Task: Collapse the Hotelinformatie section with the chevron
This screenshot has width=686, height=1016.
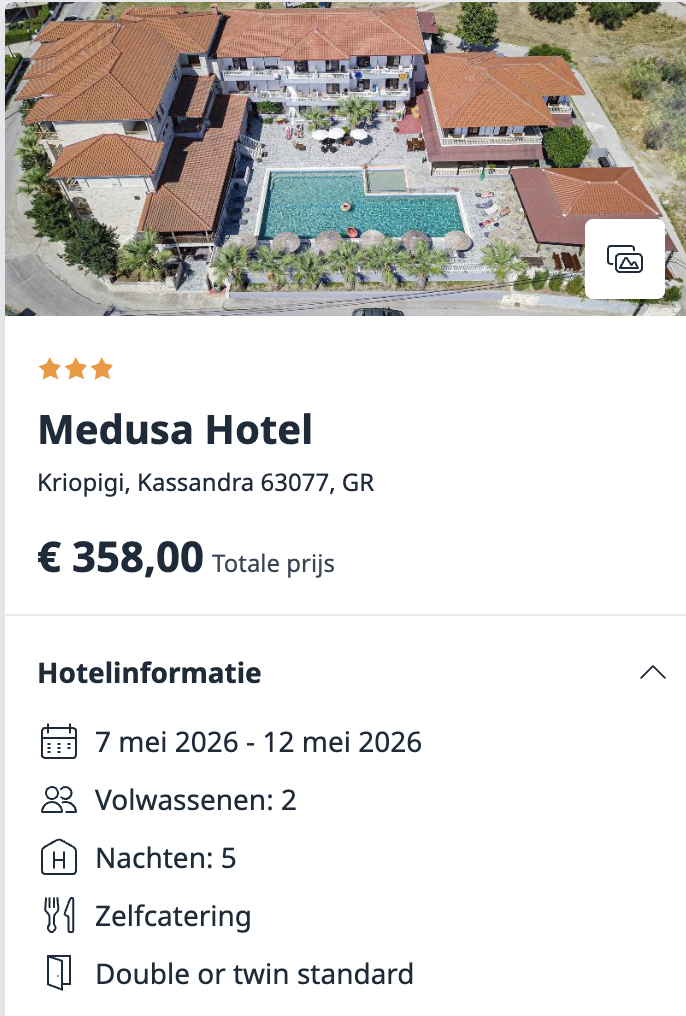Action: (654, 672)
